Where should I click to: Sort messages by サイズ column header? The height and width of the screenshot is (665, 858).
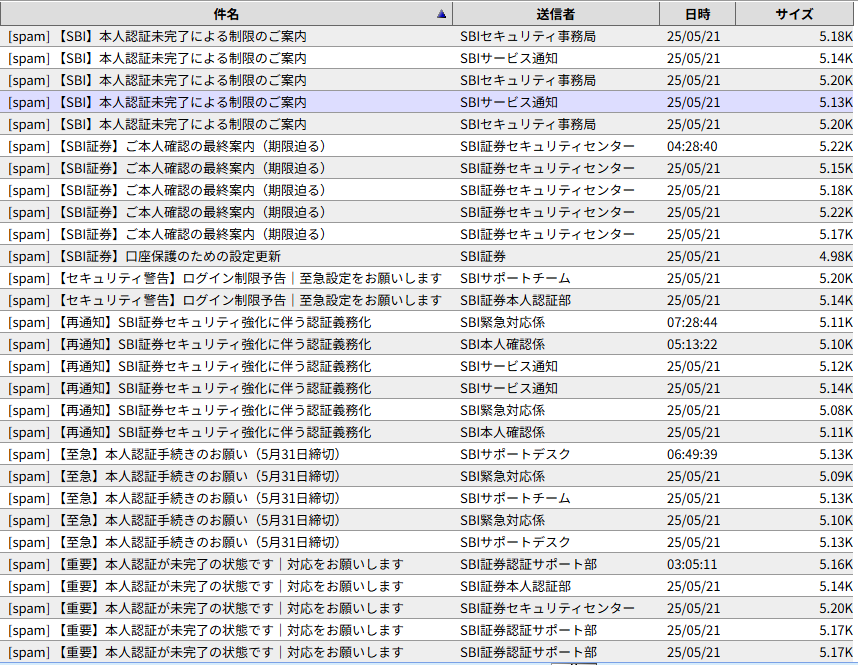pos(794,14)
